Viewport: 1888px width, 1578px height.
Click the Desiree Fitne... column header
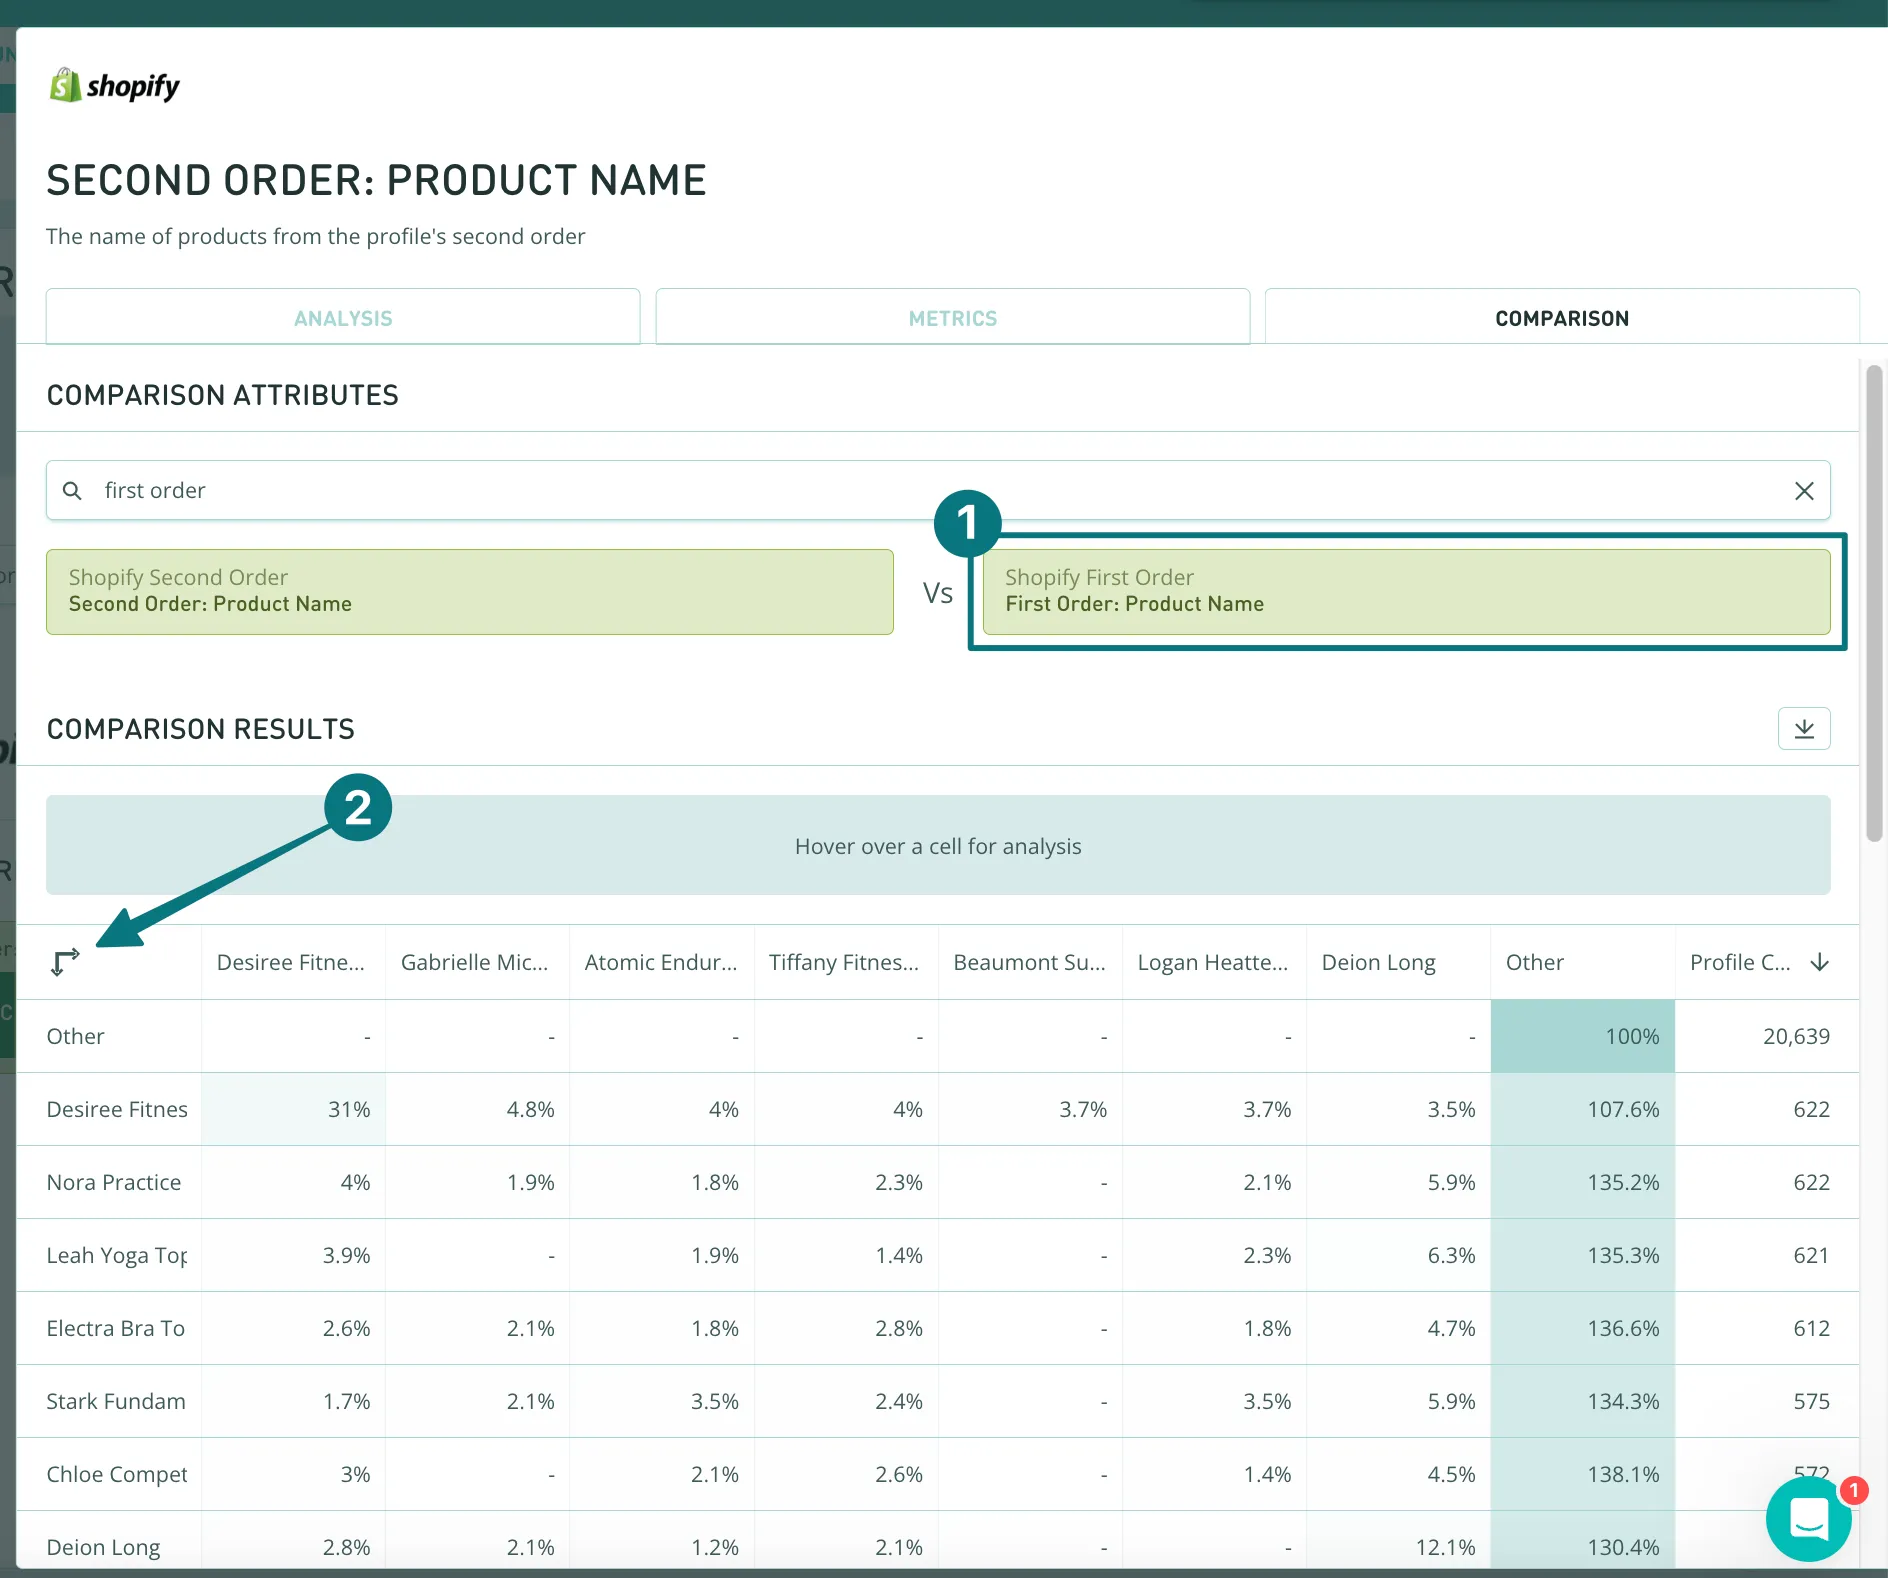pyautogui.click(x=291, y=962)
